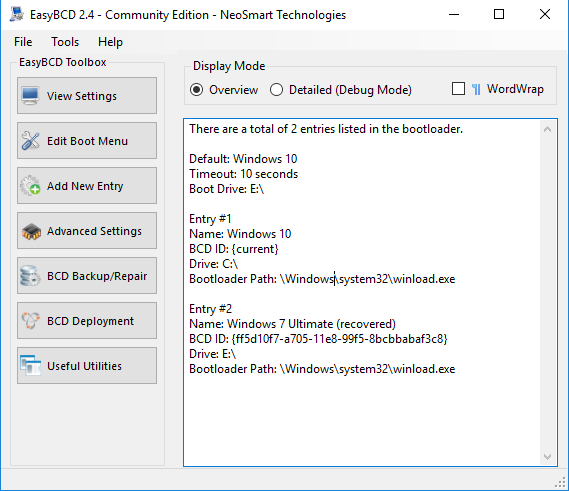Open the Help menu
Viewport: 569px width, 491px height.
[110, 42]
